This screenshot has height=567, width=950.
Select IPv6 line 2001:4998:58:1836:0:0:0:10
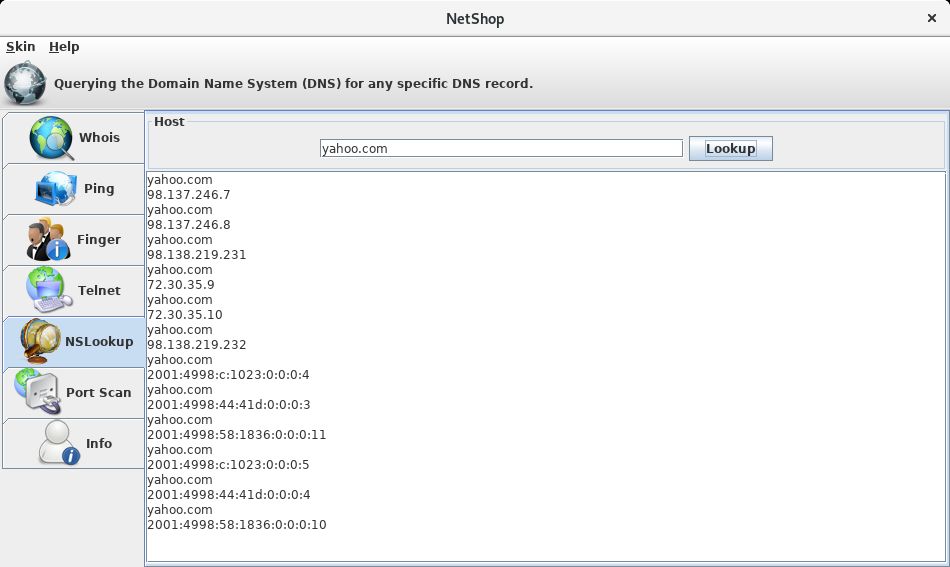click(x=237, y=525)
